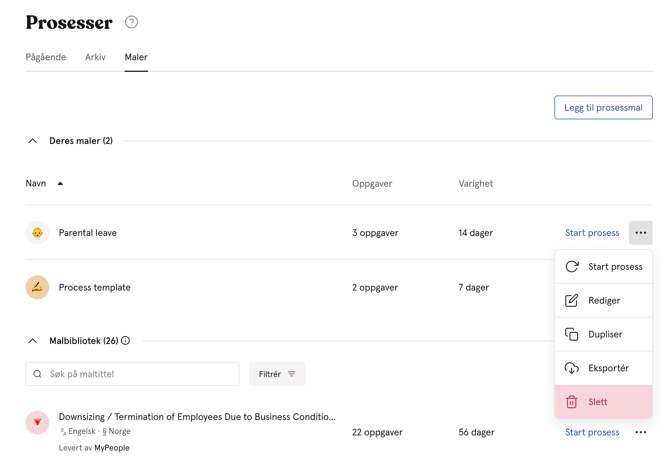Click the Malbibliotek (26) heading
The image size is (670, 463).
point(84,341)
